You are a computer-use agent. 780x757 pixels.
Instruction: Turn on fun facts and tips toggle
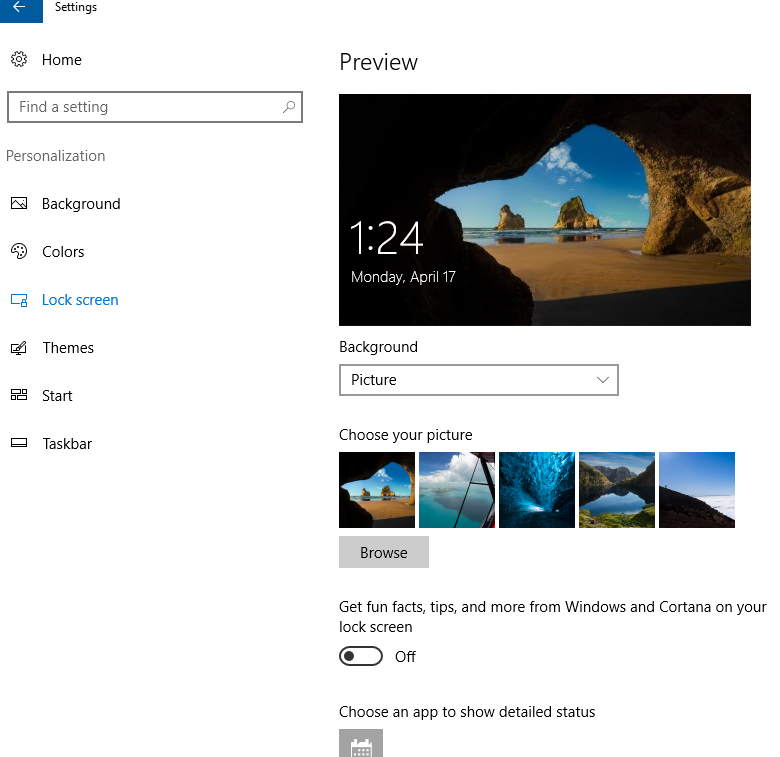[x=361, y=657]
